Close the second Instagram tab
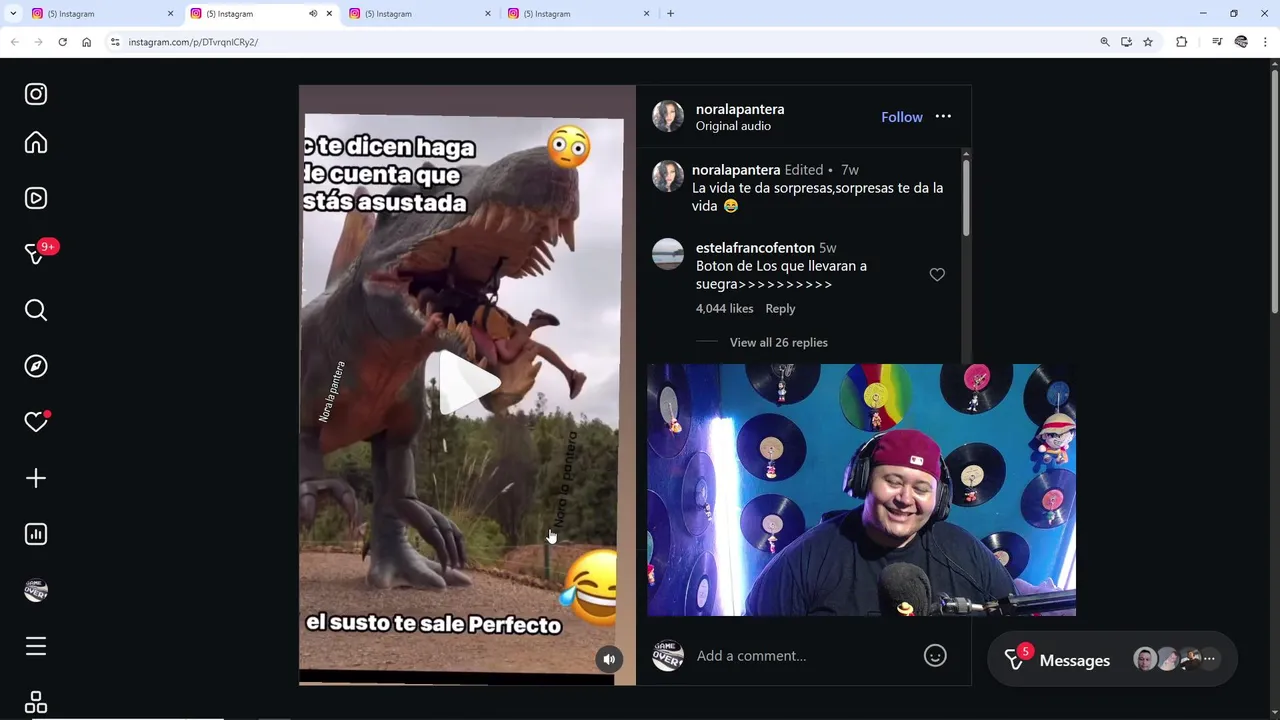This screenshot has width=1280, height=720. 329,14
